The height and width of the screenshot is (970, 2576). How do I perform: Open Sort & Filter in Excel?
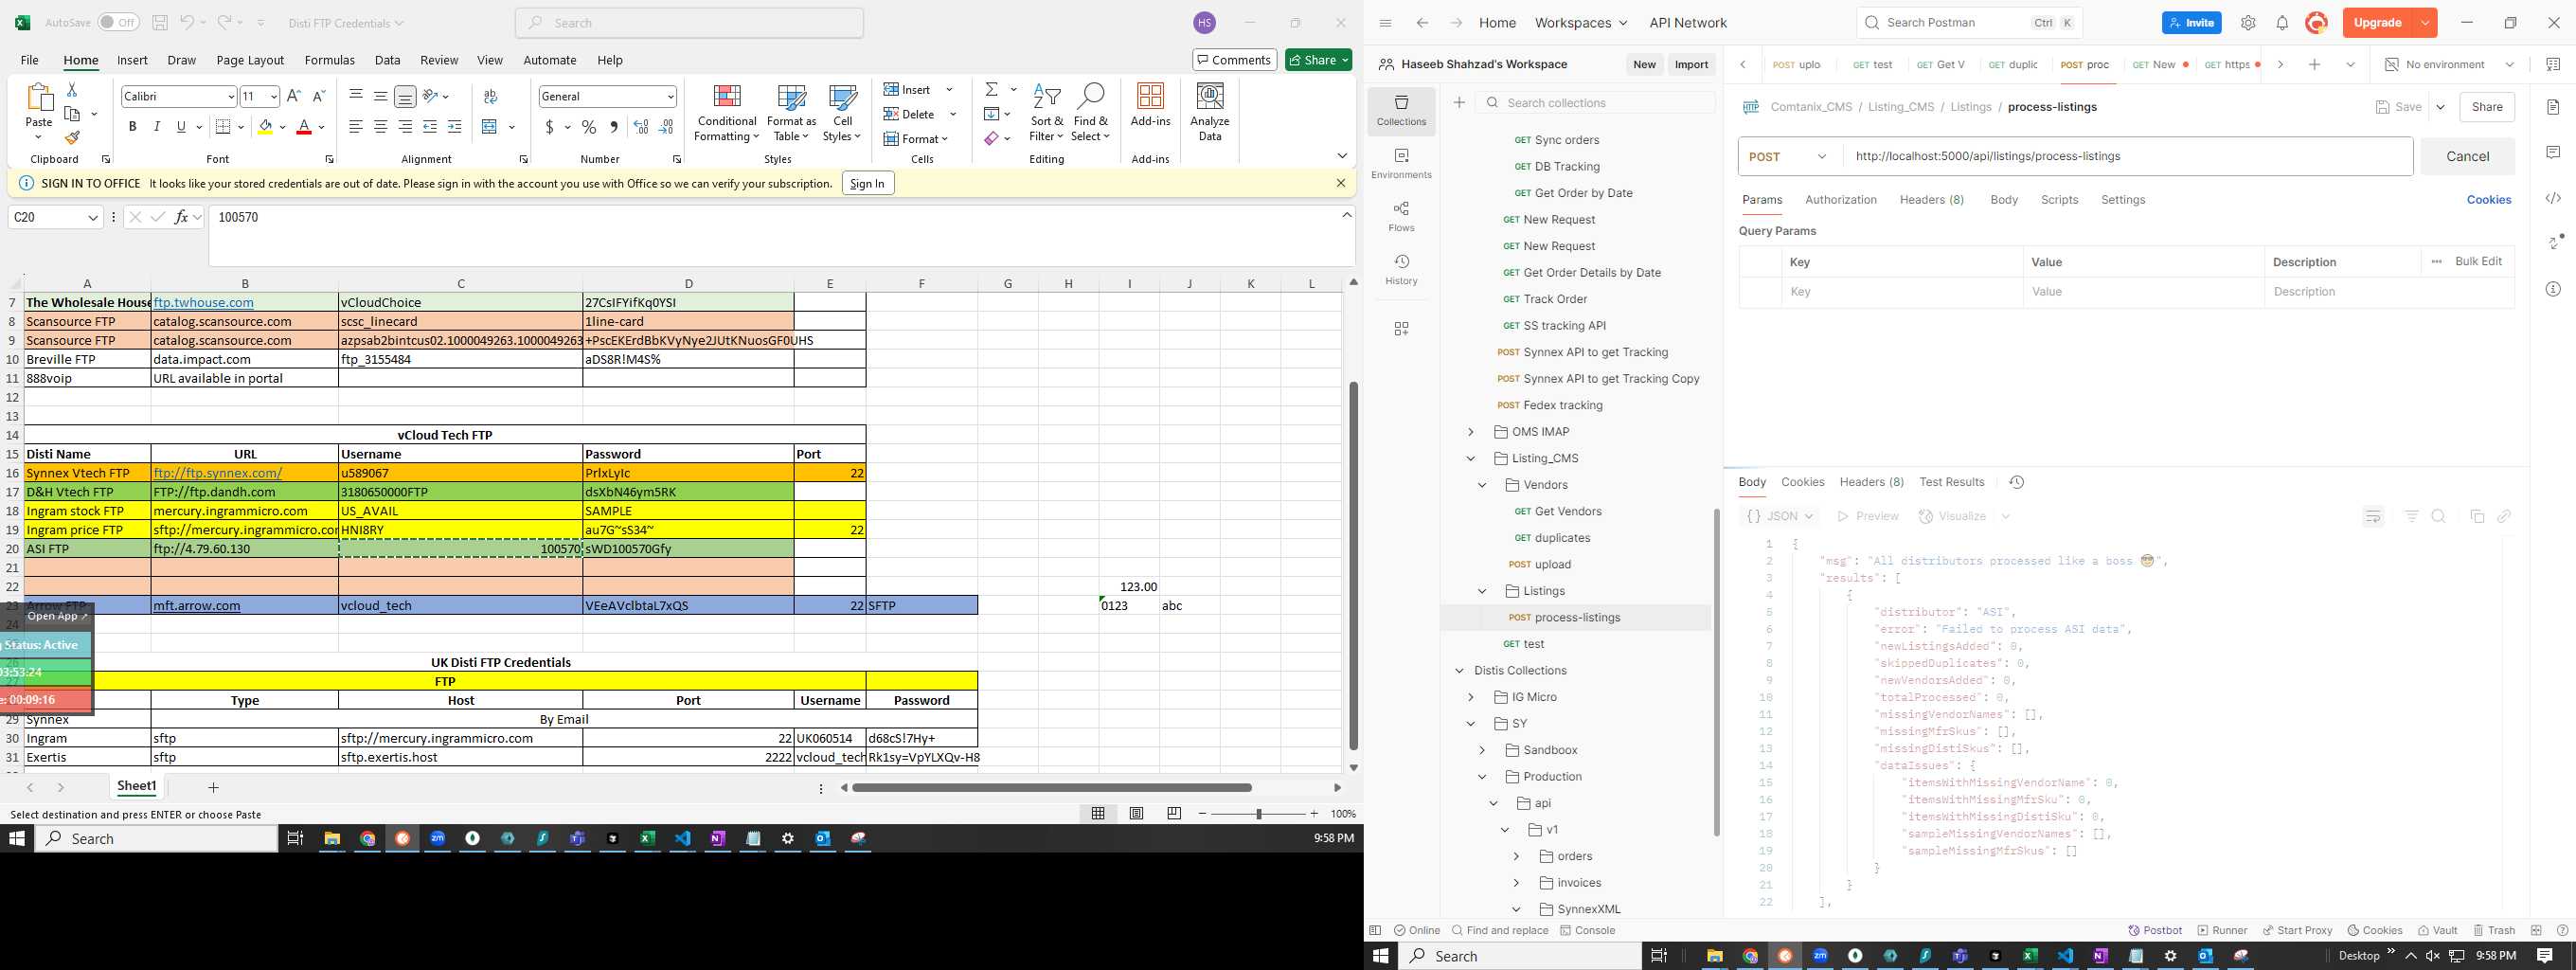coord(1046,113)
